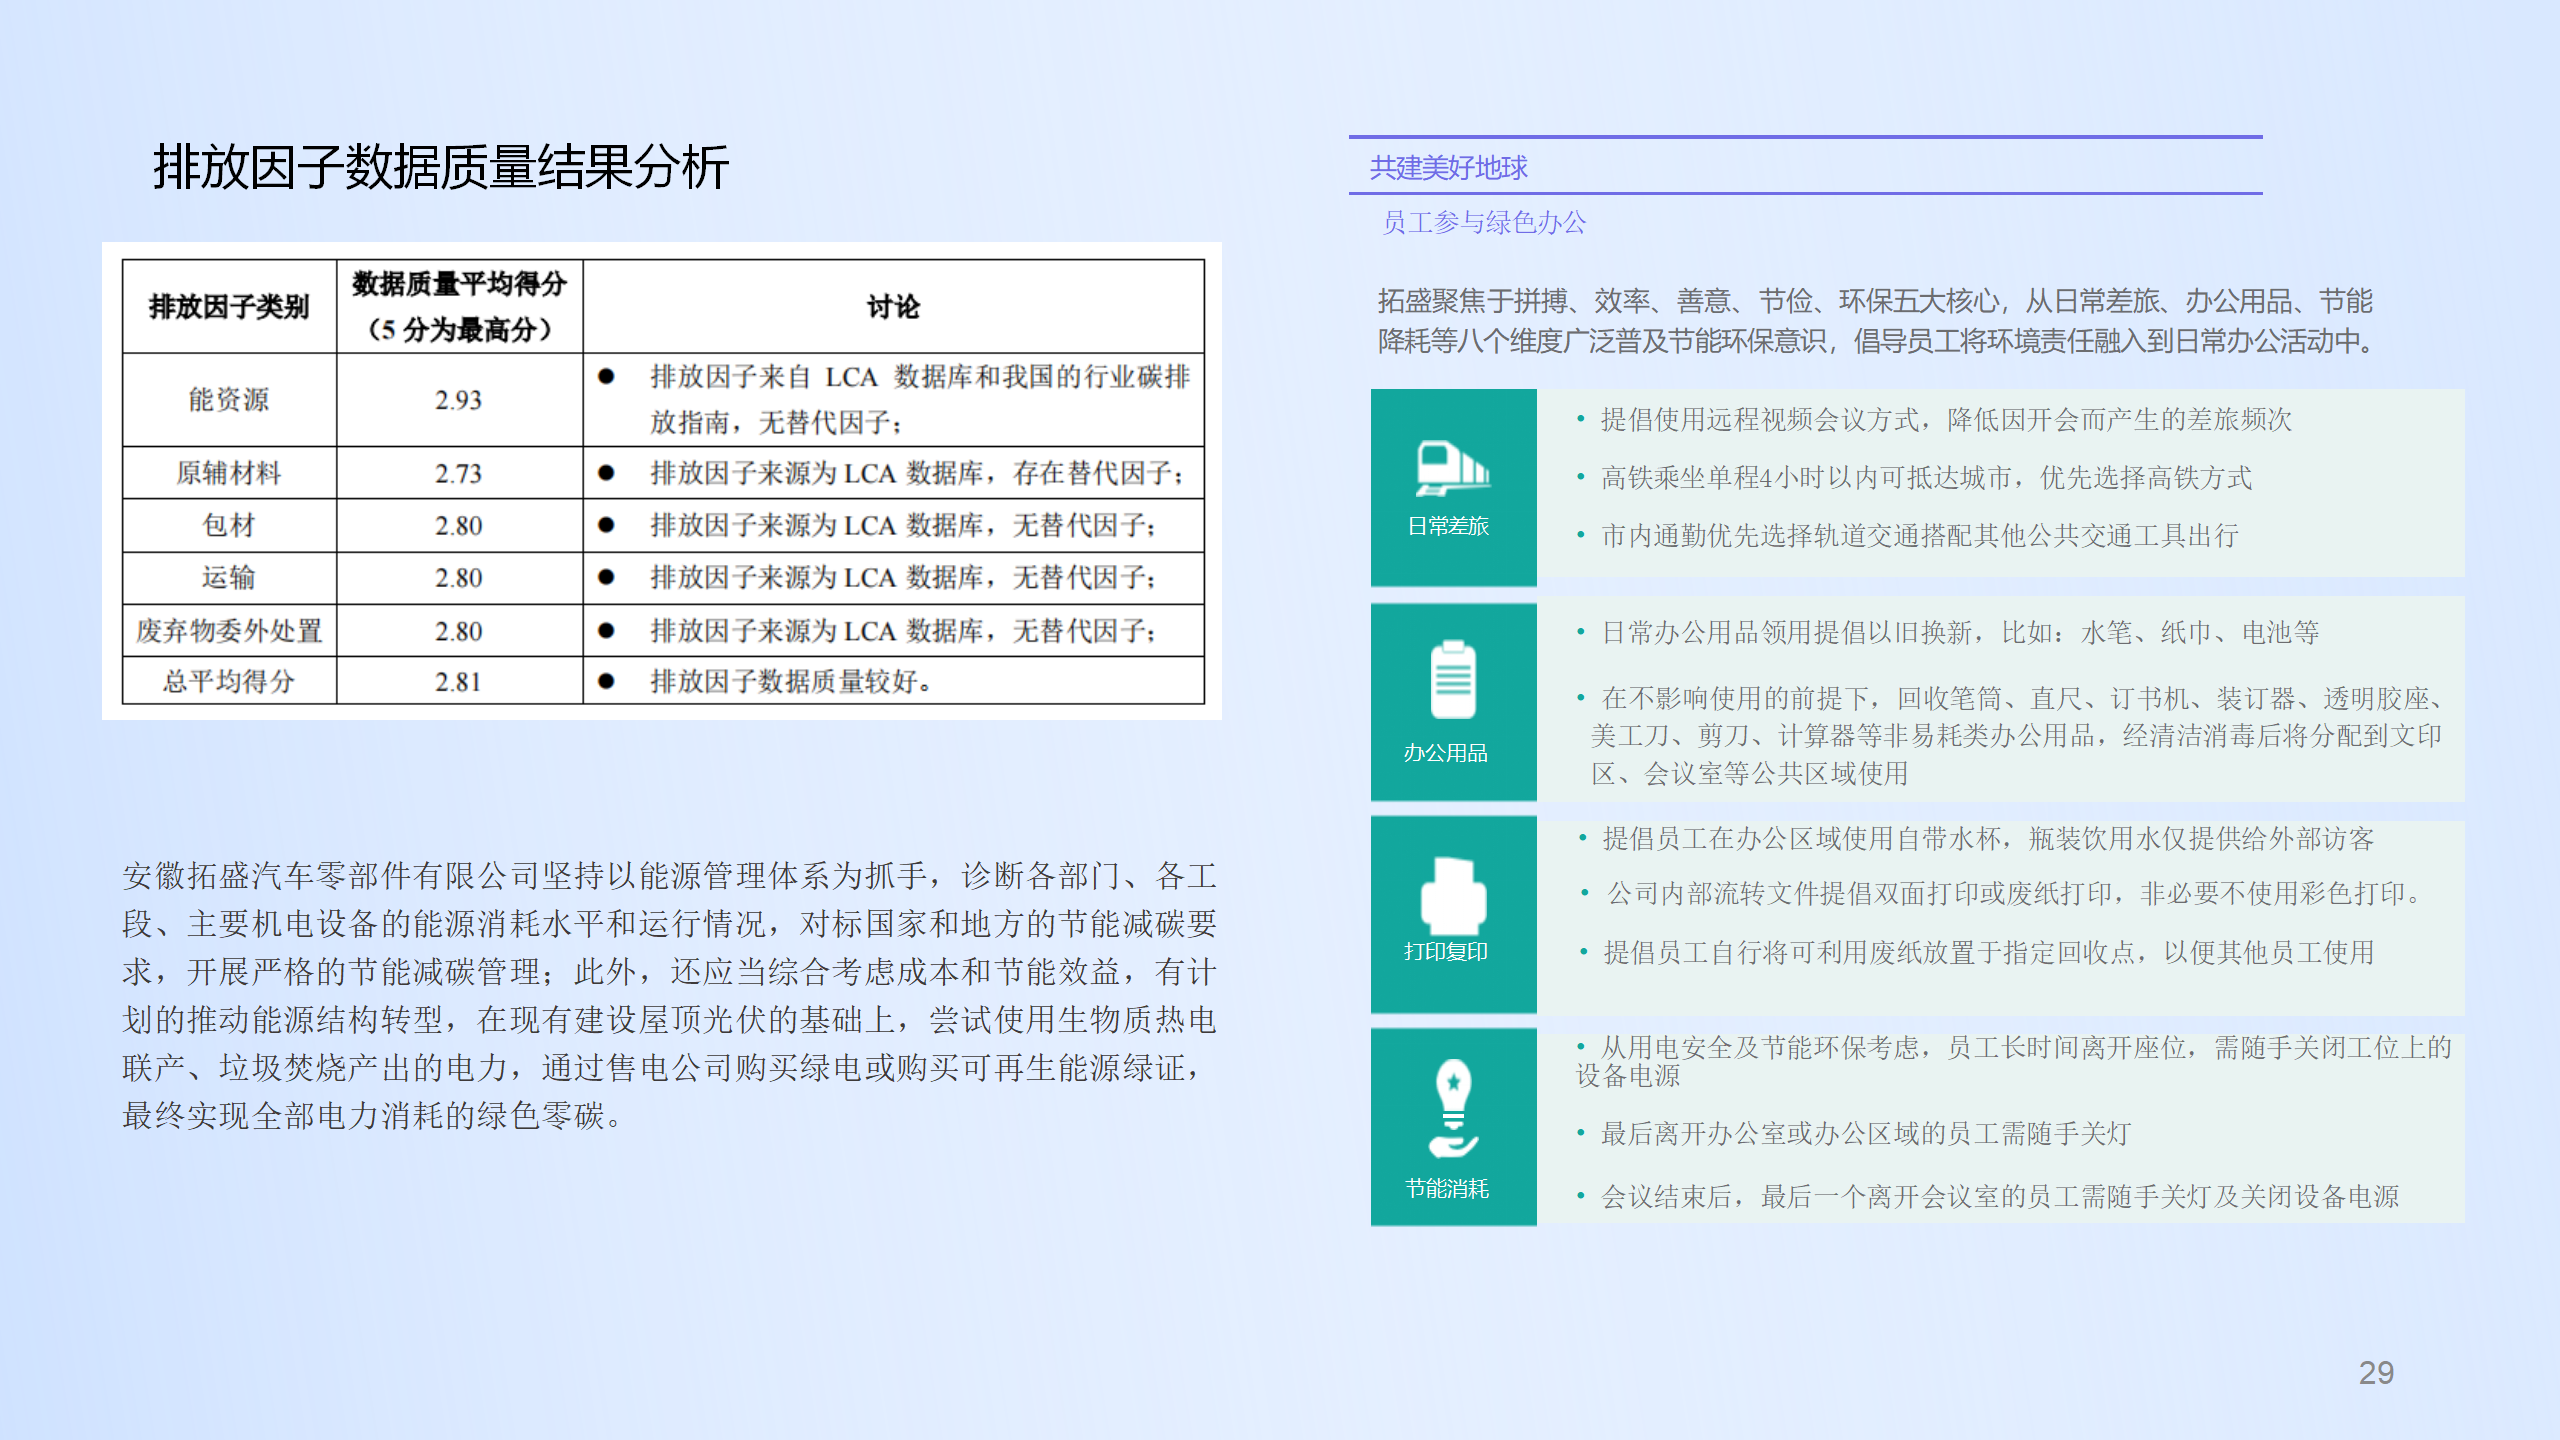Click the paragraph starting 安徽拓盛汽车零部件有限公司
Viewport: 2560px width, 1440px height.
click(x=669, y=996)
